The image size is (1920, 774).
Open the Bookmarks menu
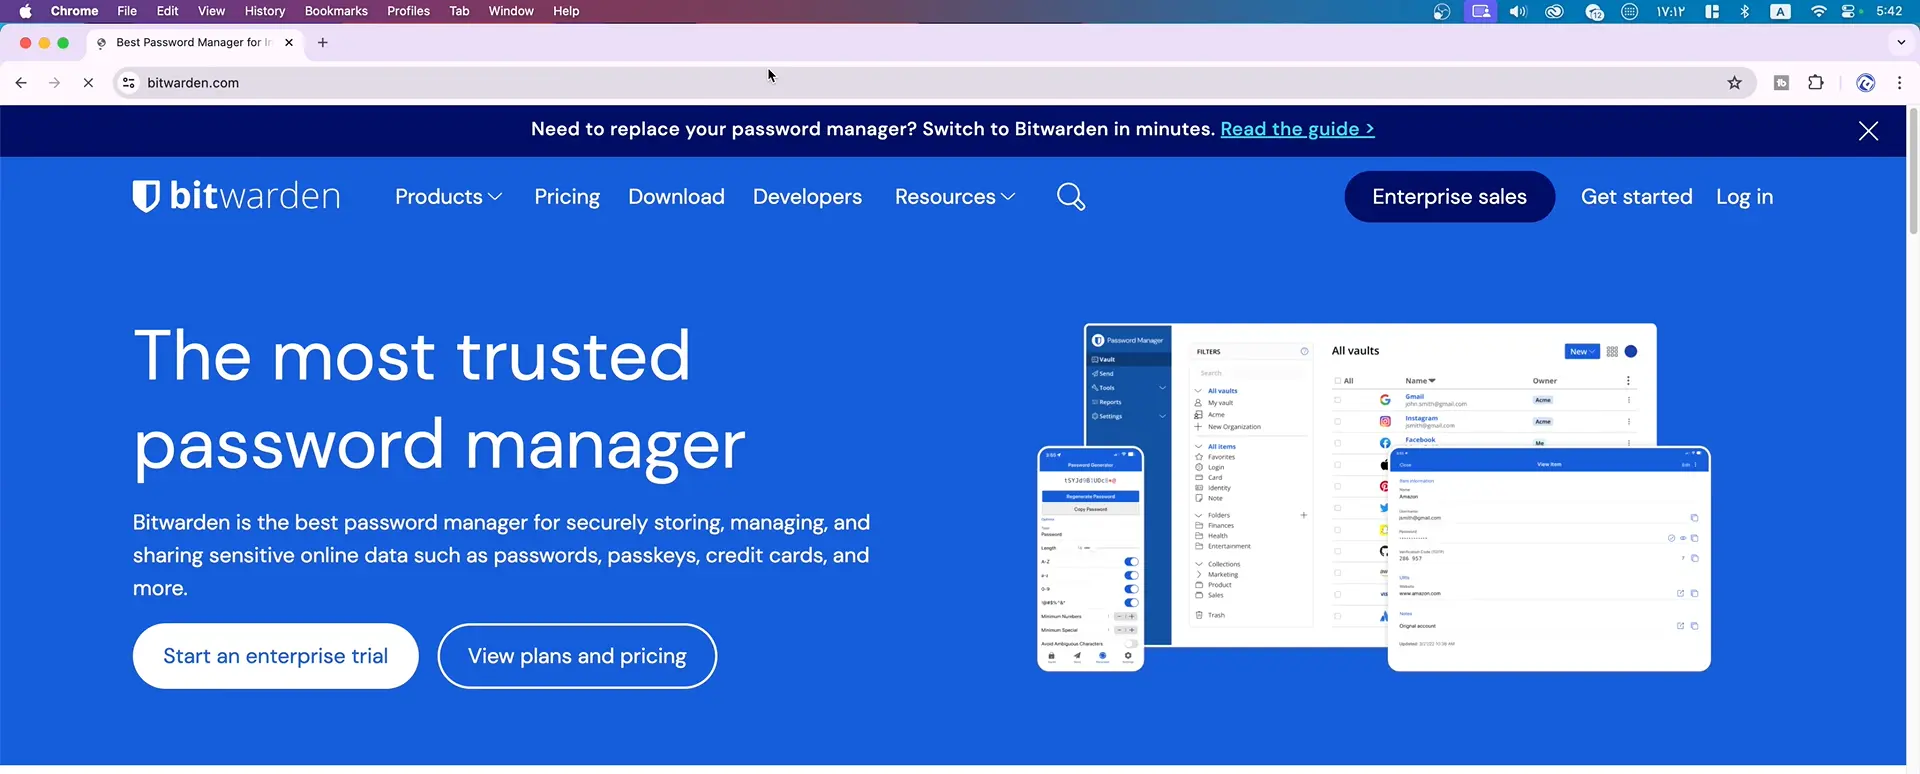tap(336, 11)
